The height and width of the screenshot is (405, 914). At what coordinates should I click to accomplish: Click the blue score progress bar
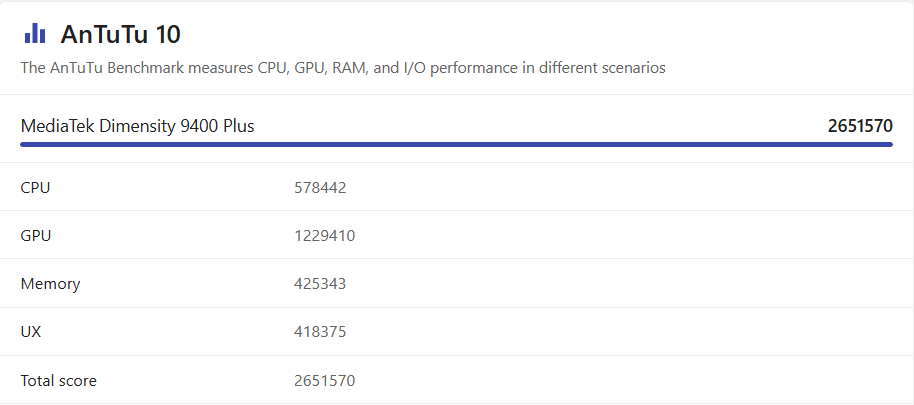tap(456, 144)
